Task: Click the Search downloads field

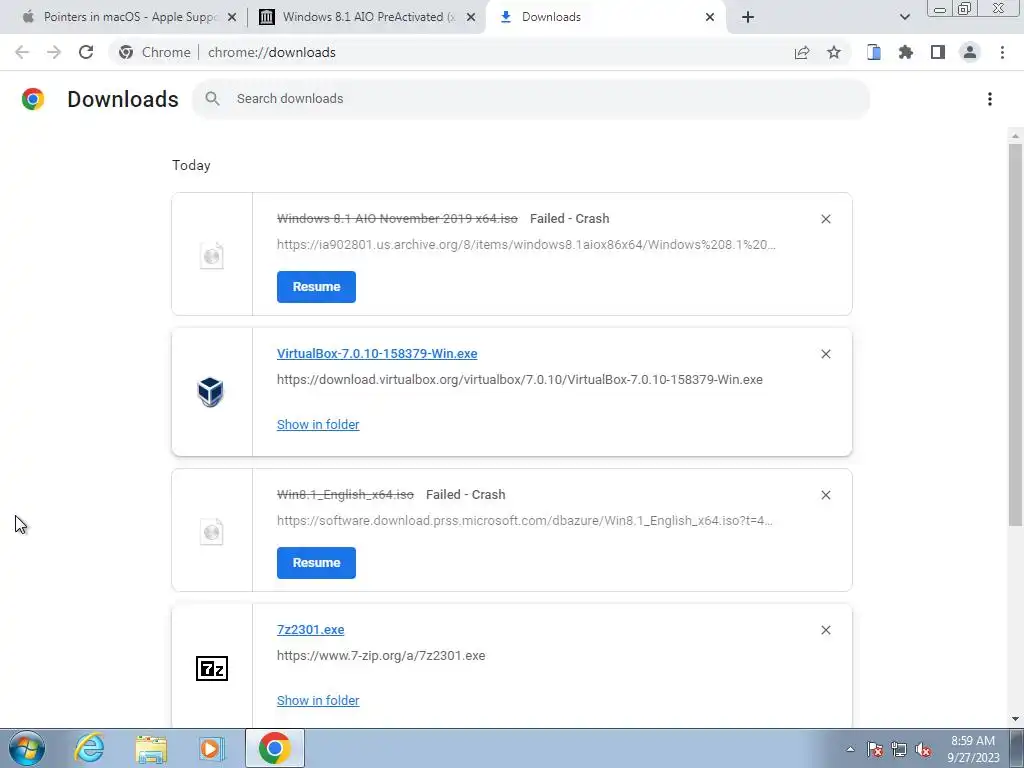Action: tap(531, 99)
